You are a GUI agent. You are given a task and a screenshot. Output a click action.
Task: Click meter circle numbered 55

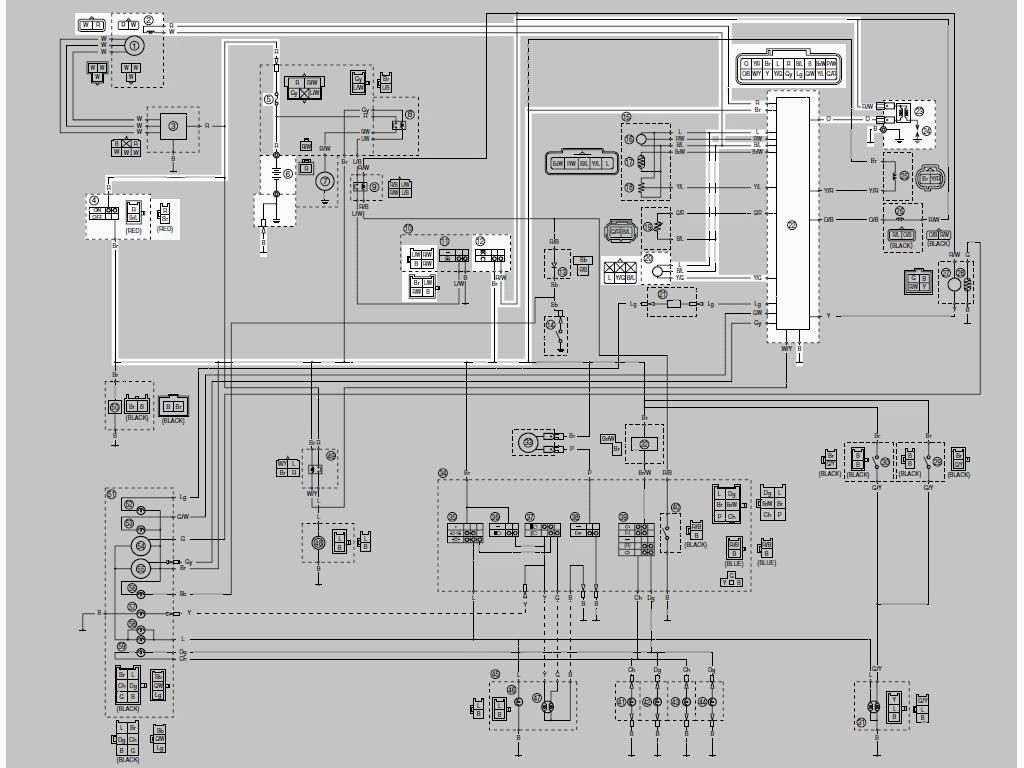[141, 568]
